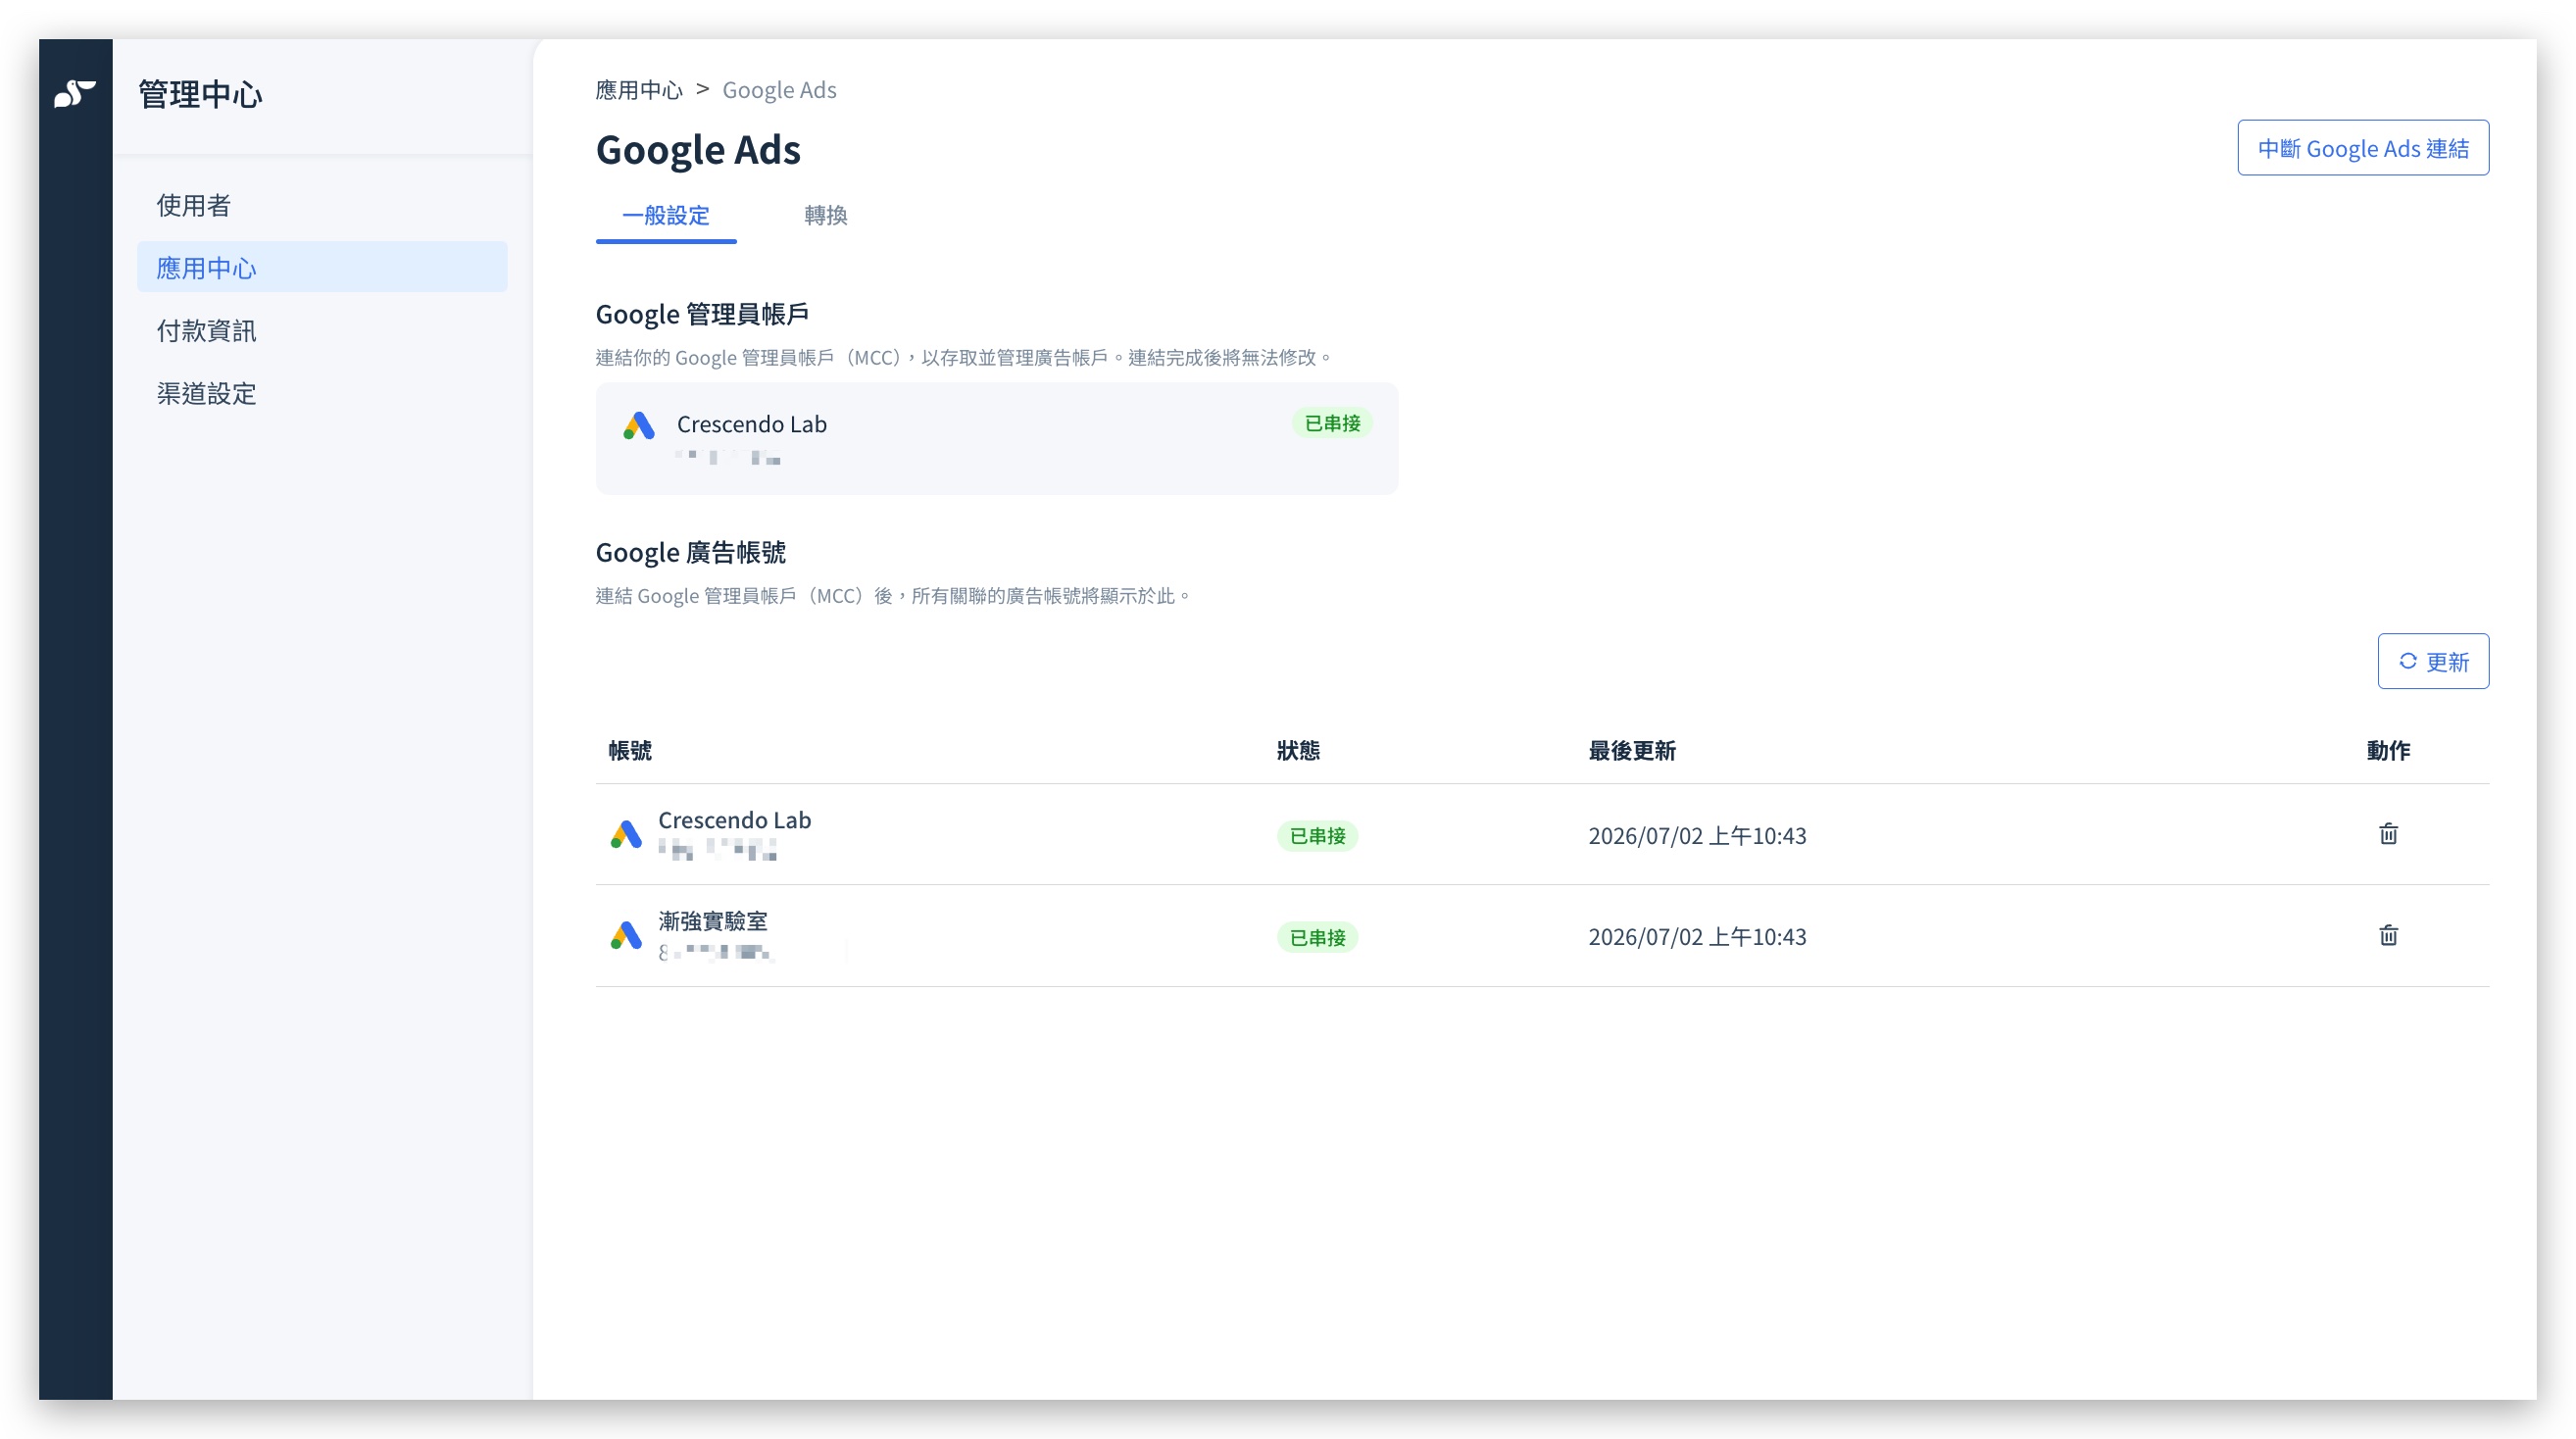The height and width of the screenshot is (1439, 2576).
Task: Delete the 漸強實驗室 ad account row
Action: click(2388, 935)
